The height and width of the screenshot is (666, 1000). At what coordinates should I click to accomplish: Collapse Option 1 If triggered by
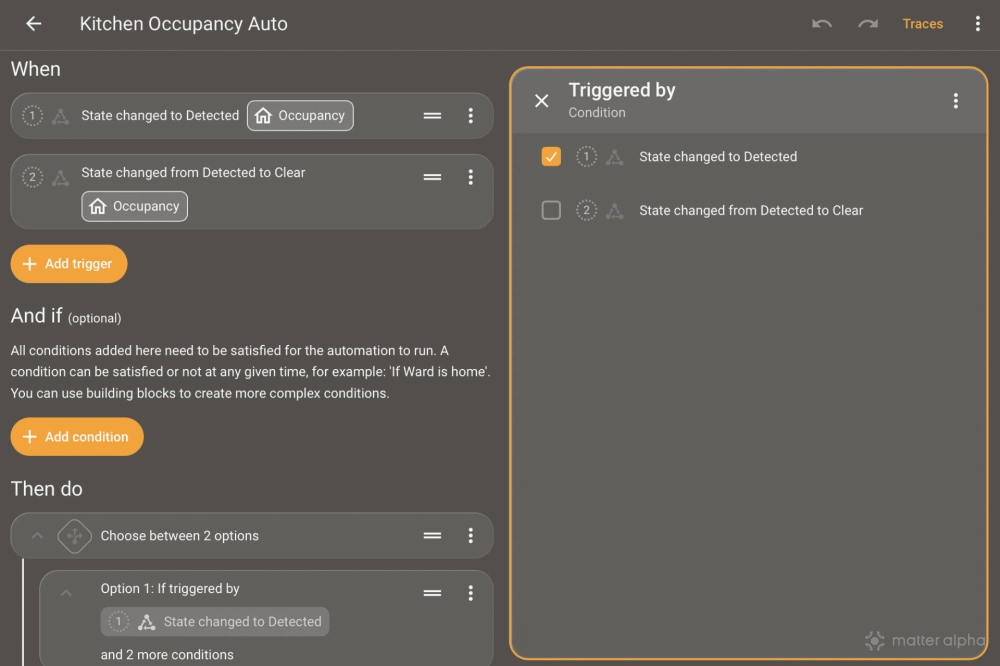66,593
